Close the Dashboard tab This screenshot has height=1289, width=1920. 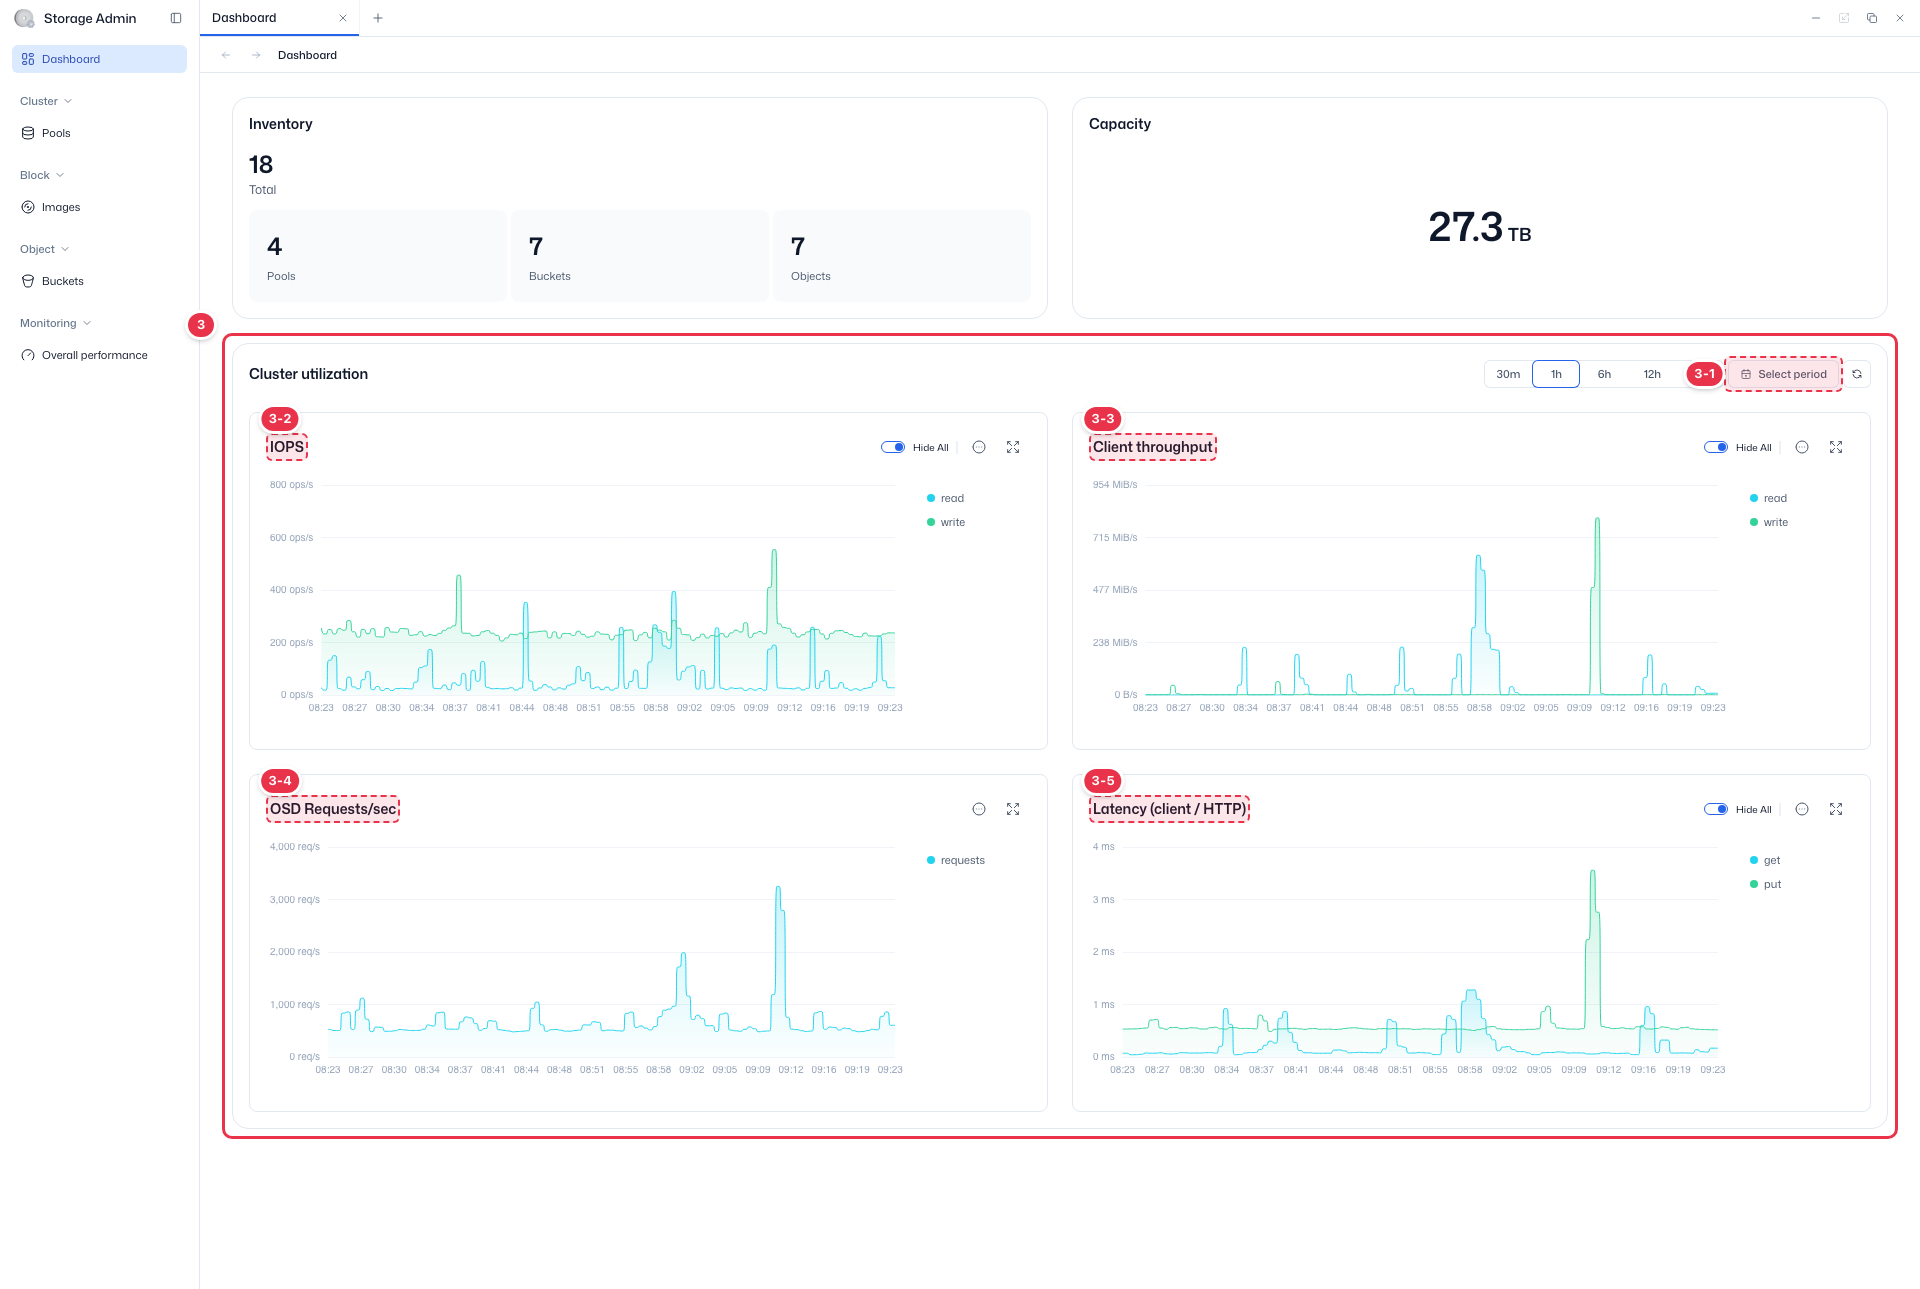click(343, 18)
